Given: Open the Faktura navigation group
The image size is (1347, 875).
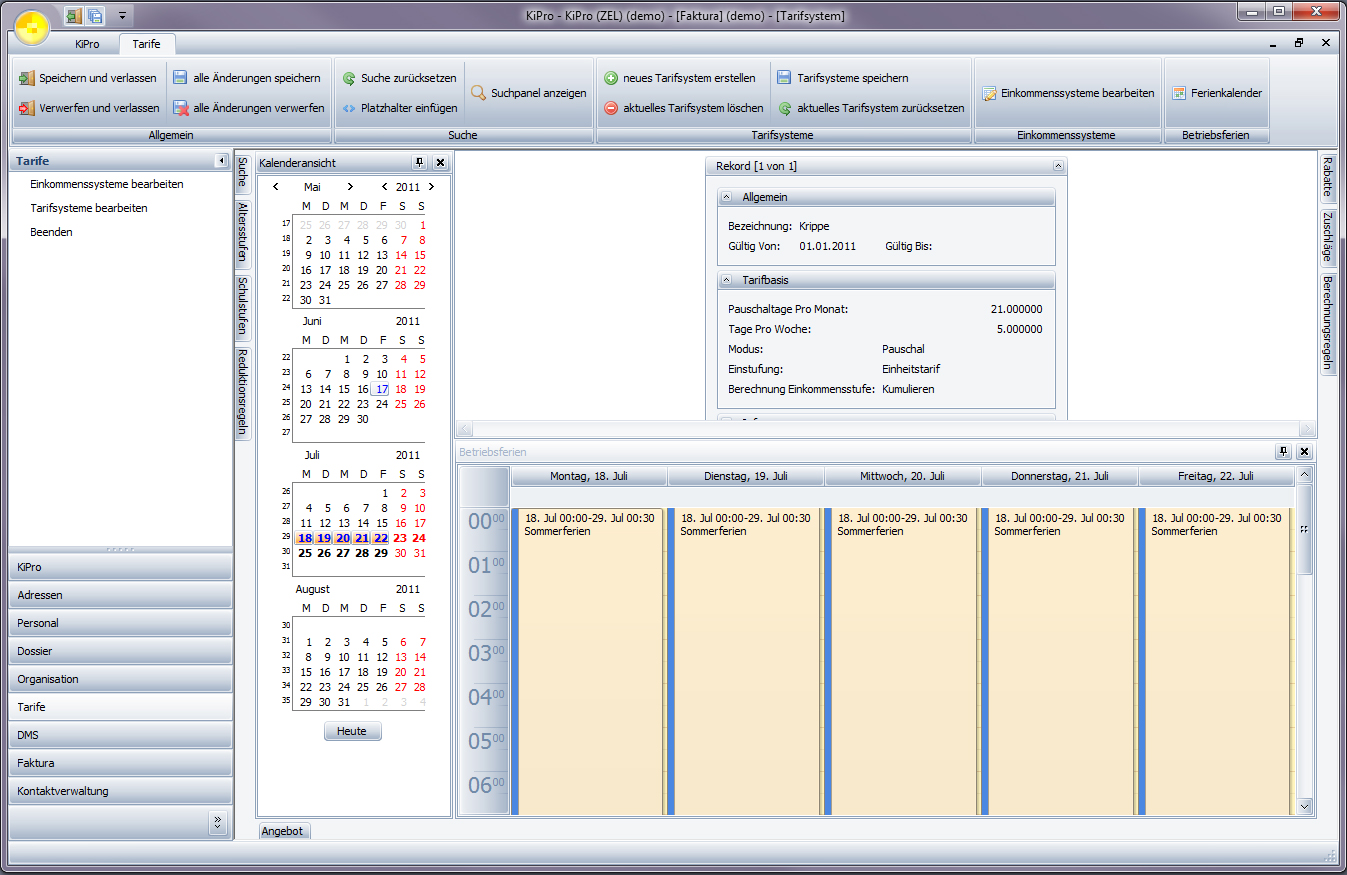Looking at the screenshot, I should [x=120, y=763].
